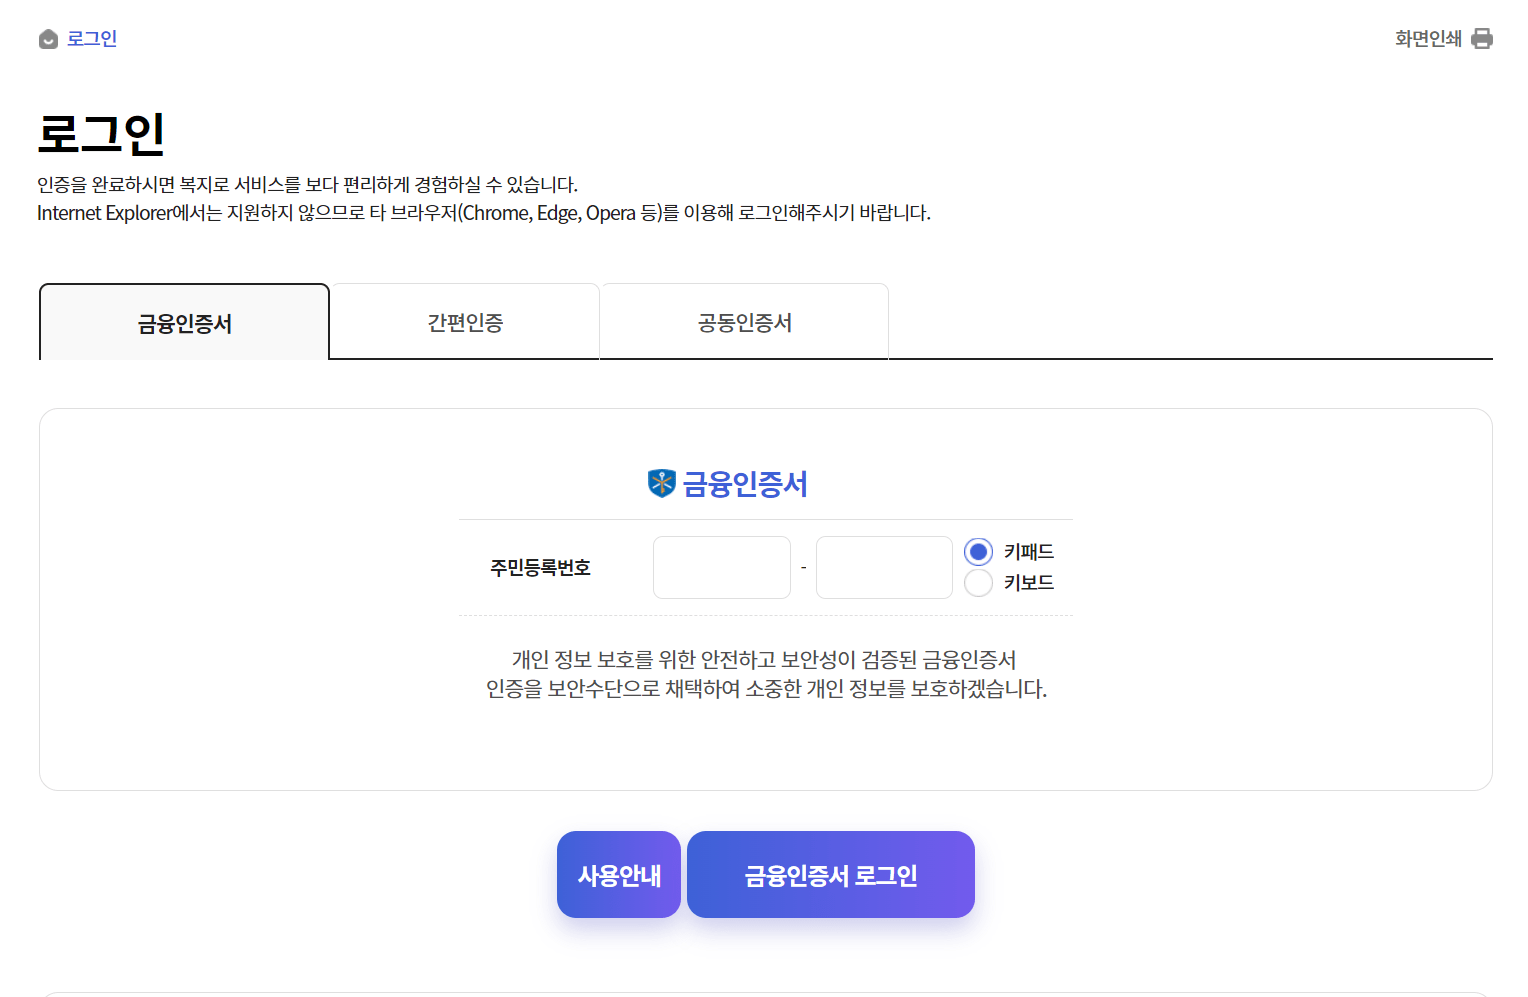Focus the second resident number input field
The width and height of the screenshot is (1528, 997).
883,567
